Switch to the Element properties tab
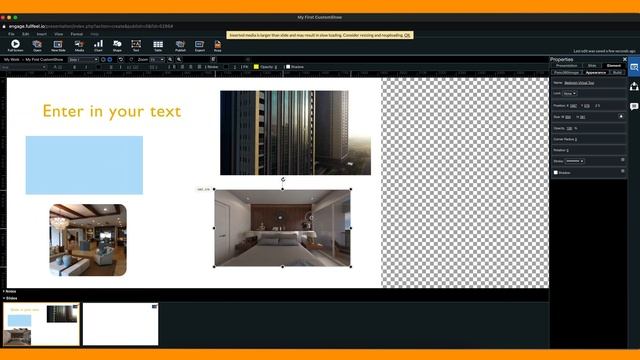The height and width of the screenshot is (360, 640). (x=613, y=66)
